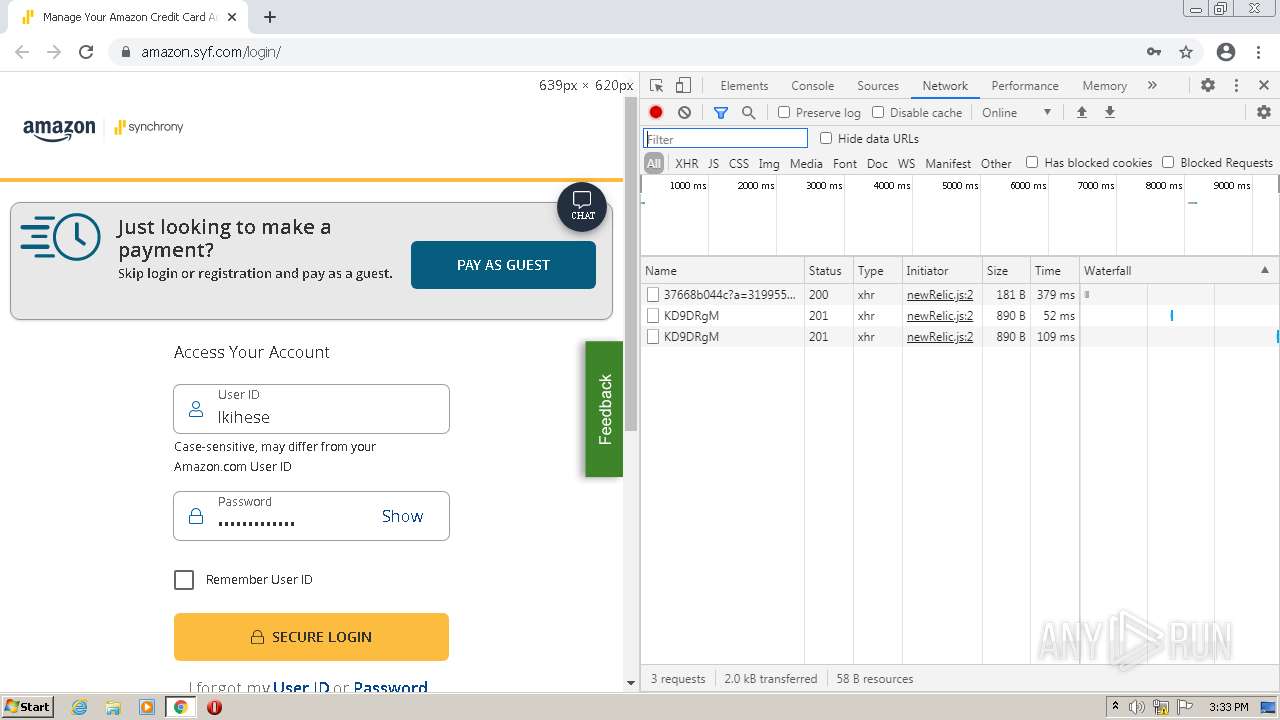
Task: Show the password text
Action: click(x=402, y=516)
